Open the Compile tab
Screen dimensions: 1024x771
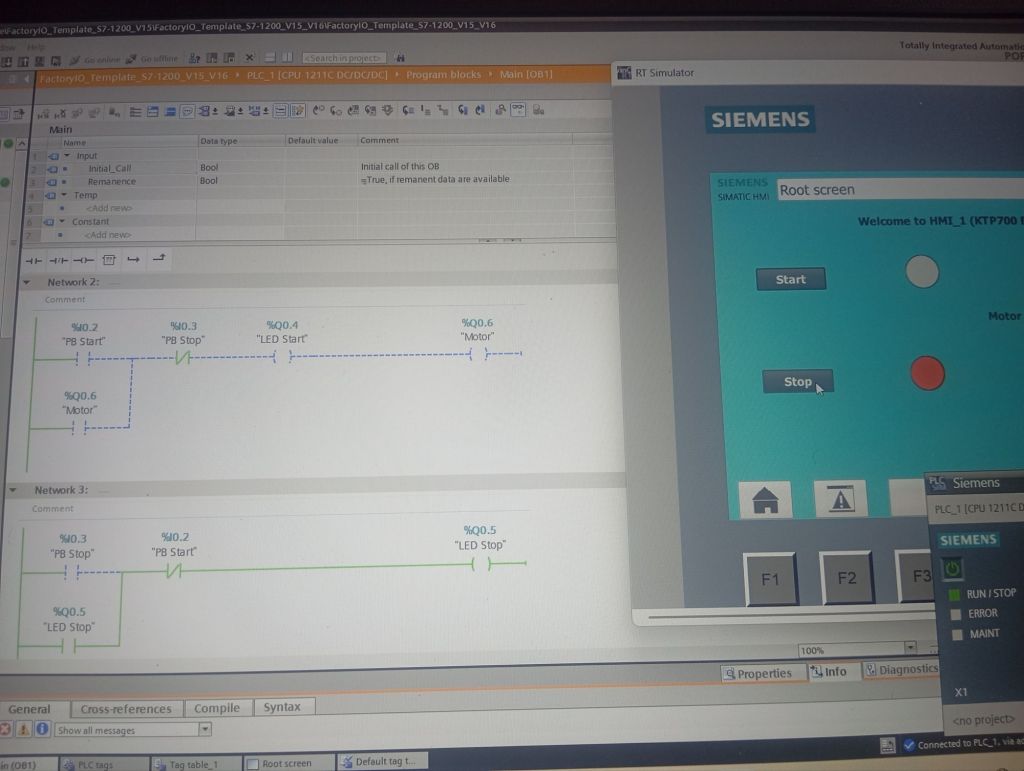point(217,708)
